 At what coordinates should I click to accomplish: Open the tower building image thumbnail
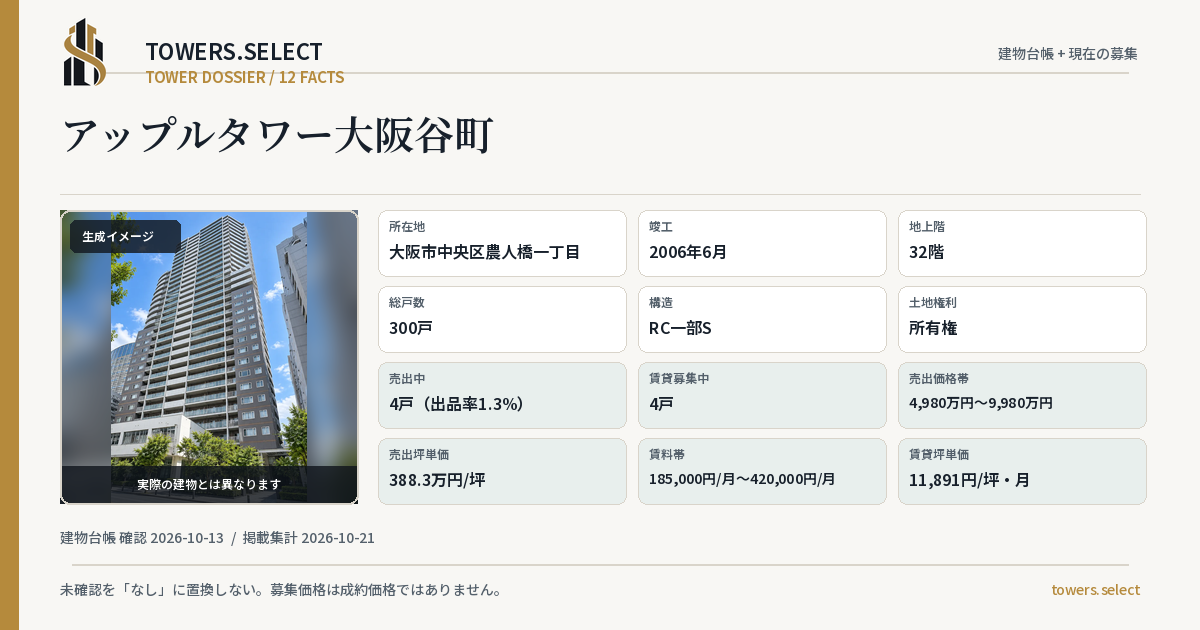pos(209,357)
